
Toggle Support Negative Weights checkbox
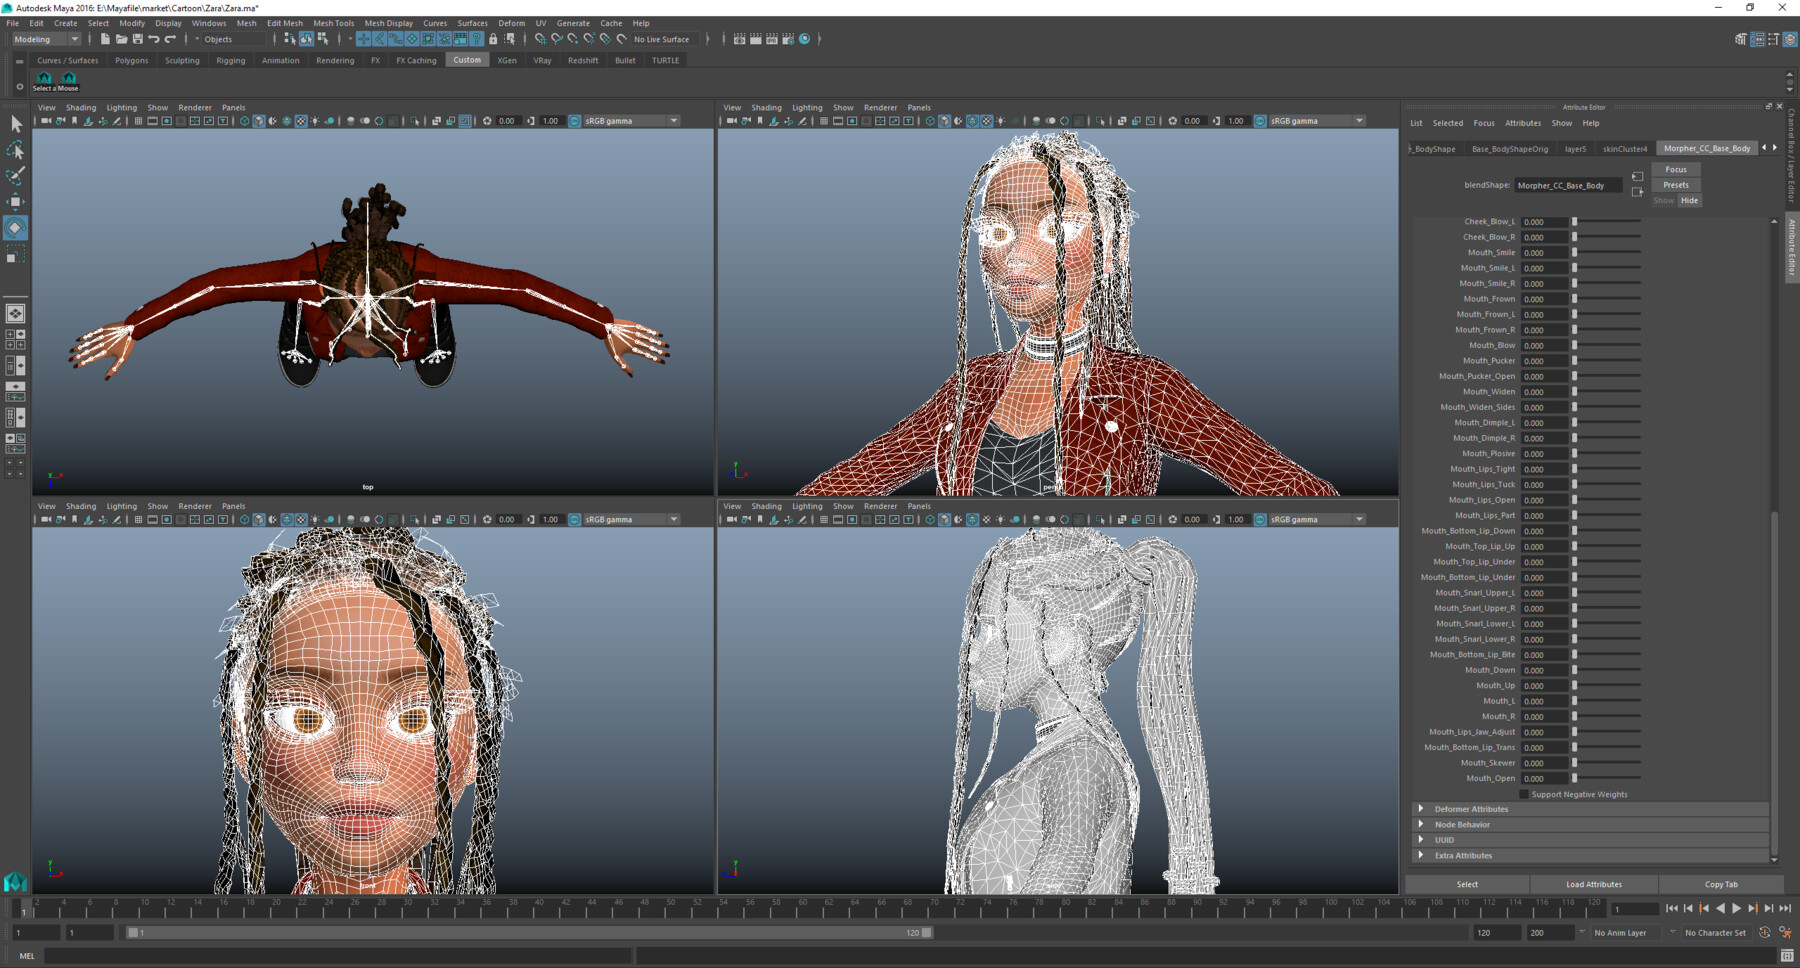pos(1524,794)
